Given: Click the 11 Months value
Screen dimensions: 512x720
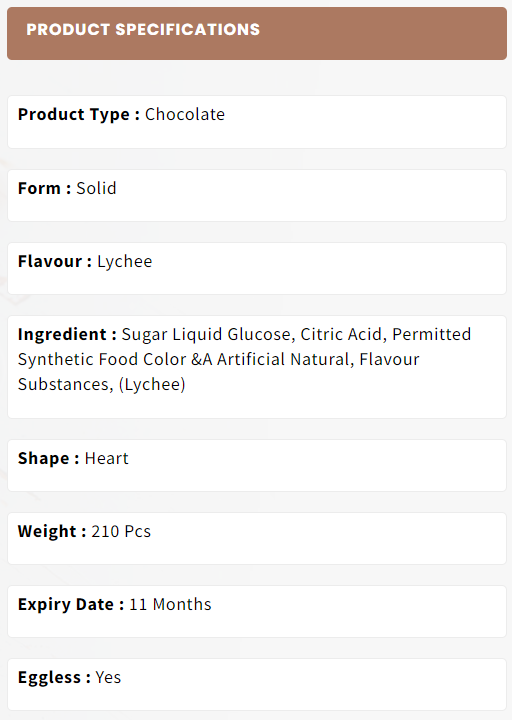Looking at the screenshot, I should coord(170,605).
